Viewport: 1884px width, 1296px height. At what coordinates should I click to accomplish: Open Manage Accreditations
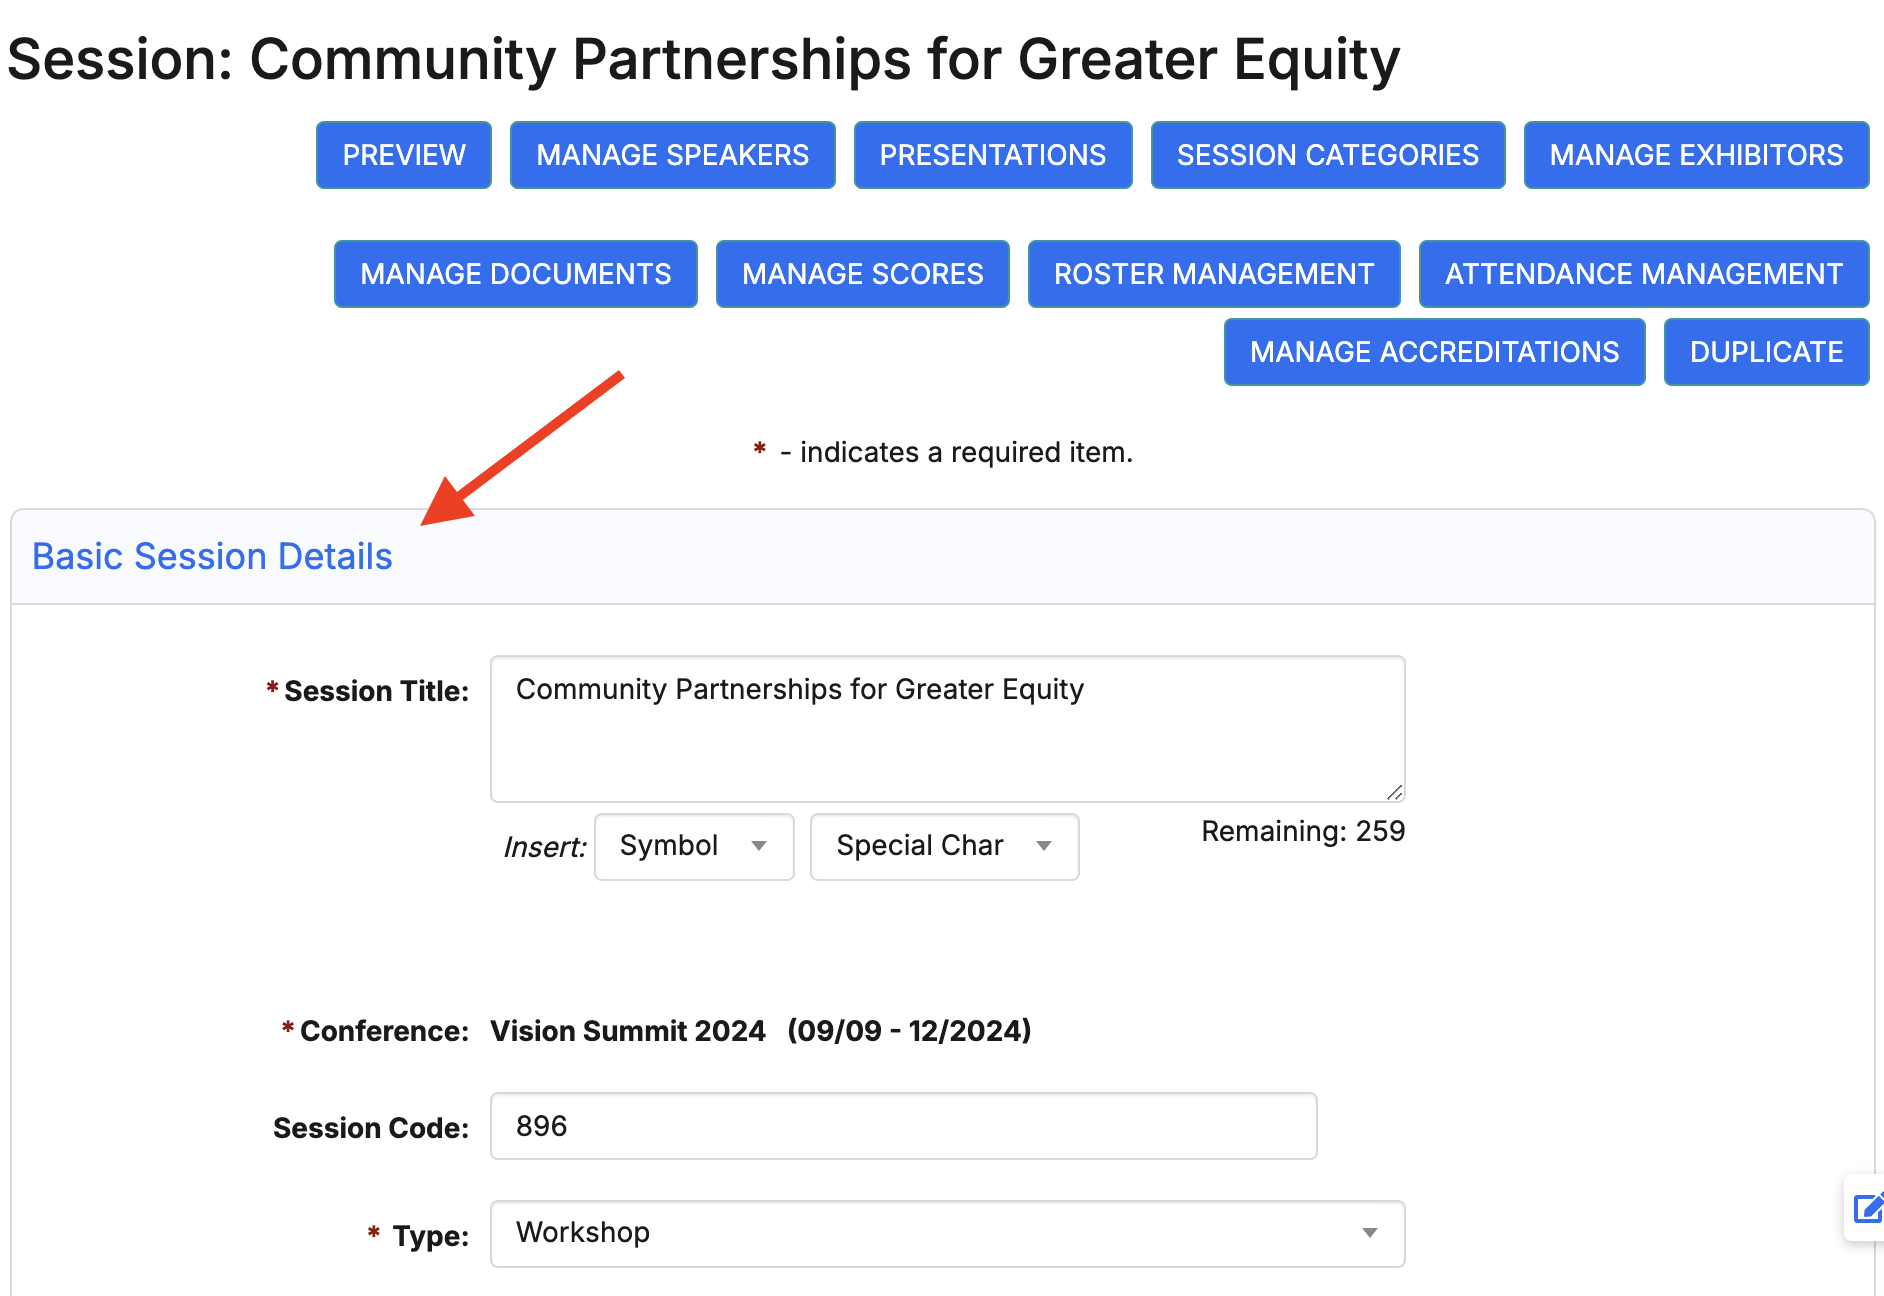1434,352
